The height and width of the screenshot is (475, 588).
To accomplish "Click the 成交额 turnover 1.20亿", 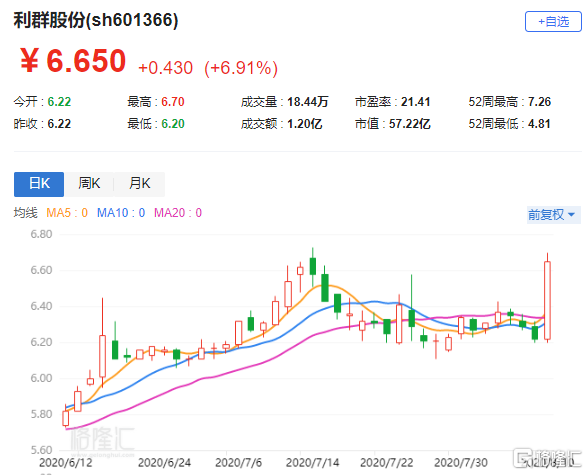I will click(x=304, y=124).
